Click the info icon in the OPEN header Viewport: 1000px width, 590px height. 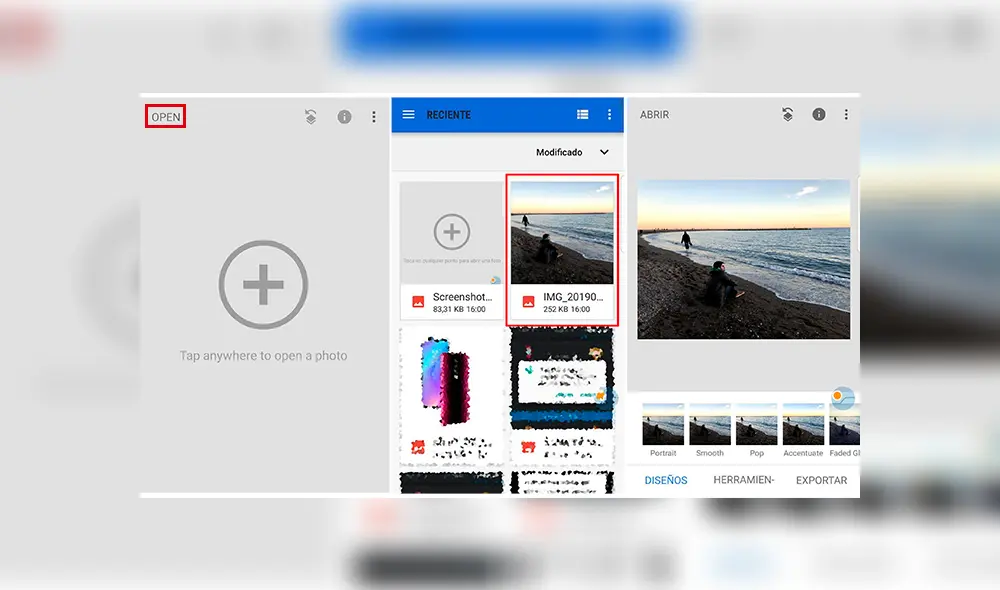[344, 117]
